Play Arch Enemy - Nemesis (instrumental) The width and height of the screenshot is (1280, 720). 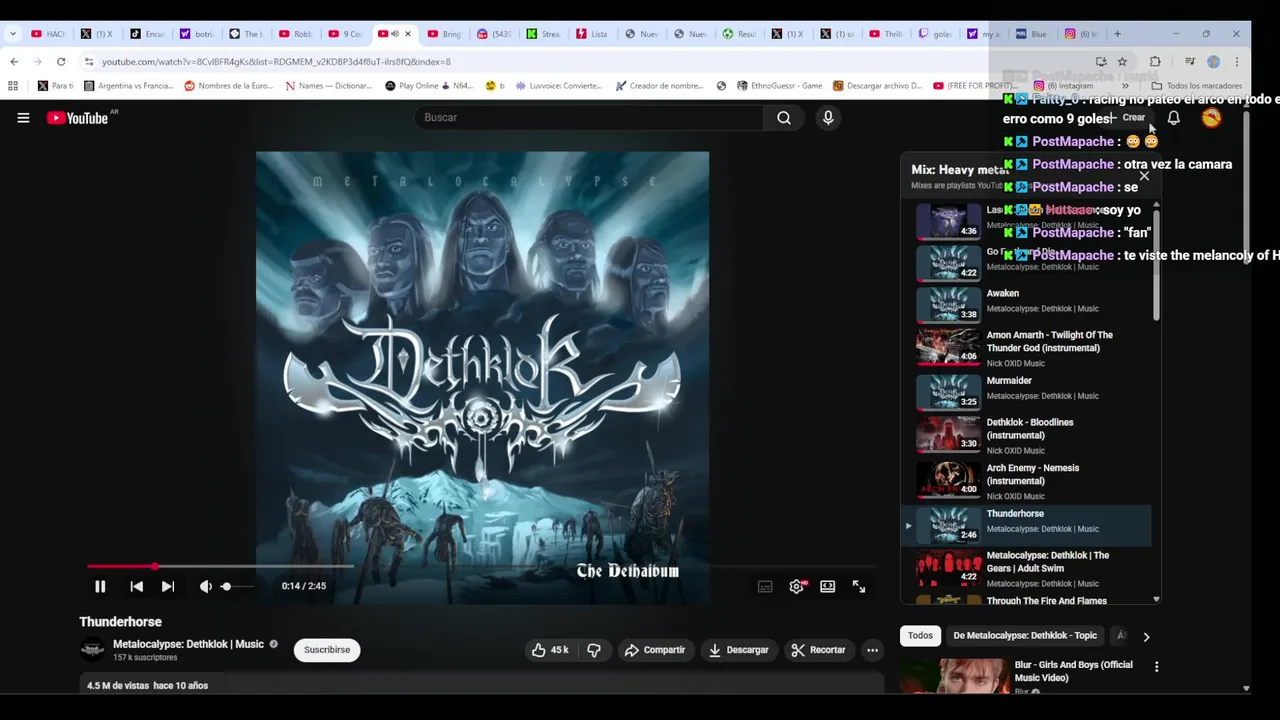pos(1033,481)
